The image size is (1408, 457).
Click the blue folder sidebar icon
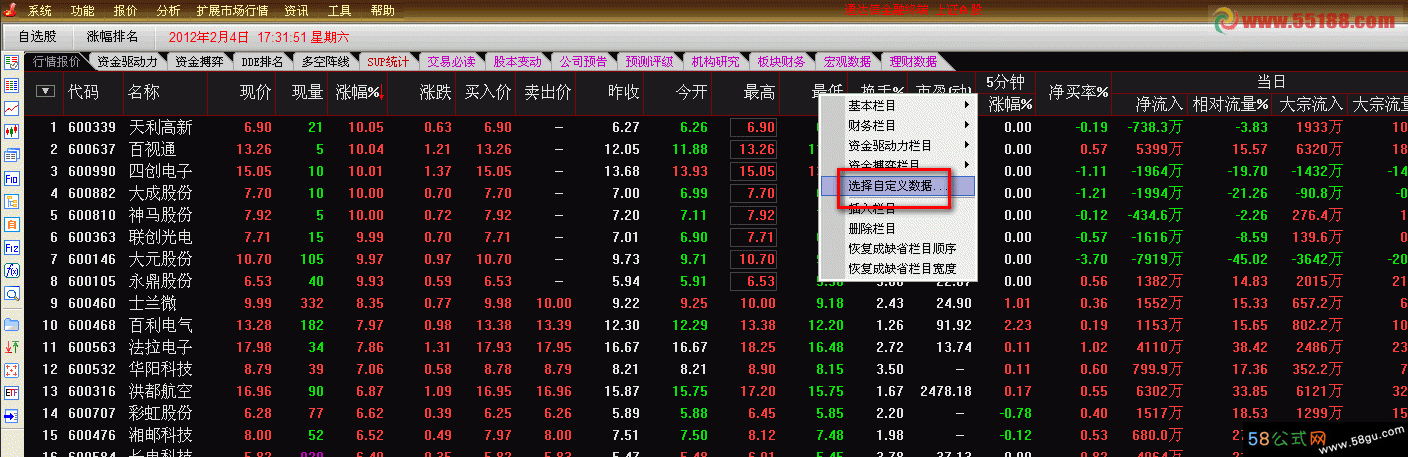[x=11, y=324]
